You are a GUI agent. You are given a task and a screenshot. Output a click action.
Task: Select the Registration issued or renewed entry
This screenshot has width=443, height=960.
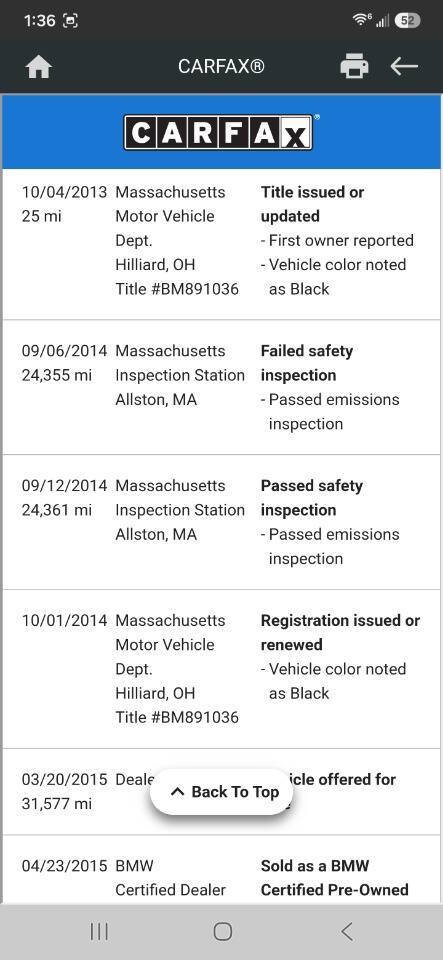point(222,669)
